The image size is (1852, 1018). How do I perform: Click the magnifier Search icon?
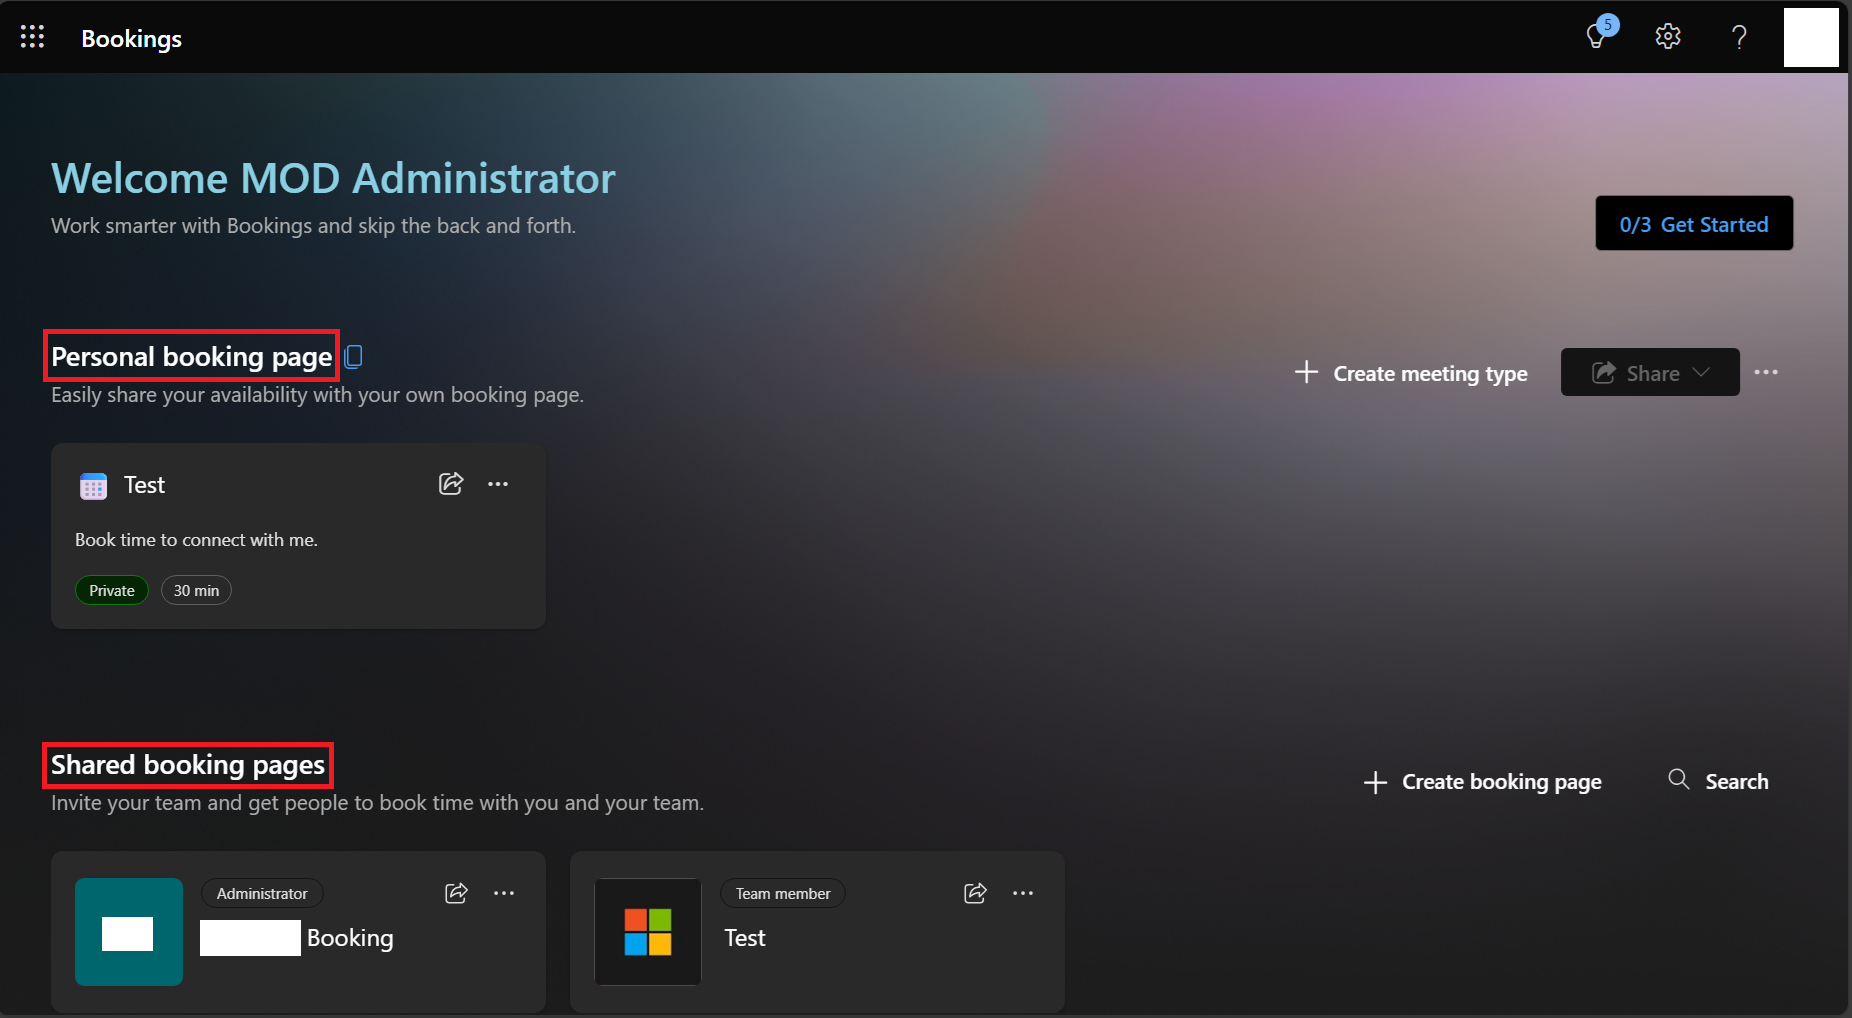[1678, 779]
